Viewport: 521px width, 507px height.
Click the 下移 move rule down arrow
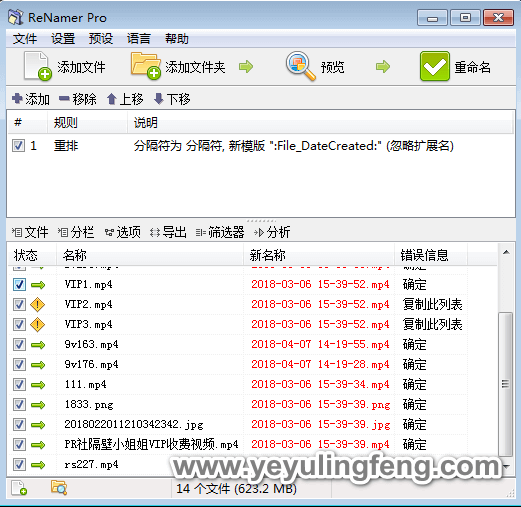coord(159,99)
